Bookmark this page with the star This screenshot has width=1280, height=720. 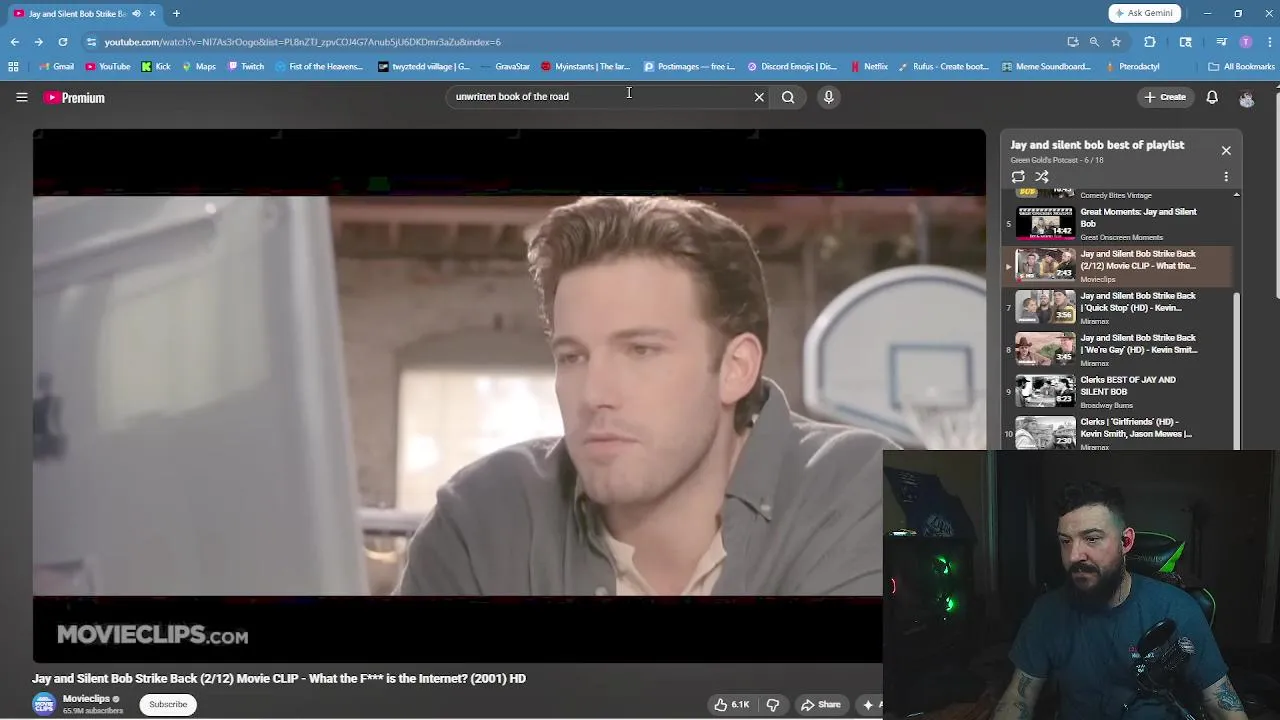[x=1116, y=42]
